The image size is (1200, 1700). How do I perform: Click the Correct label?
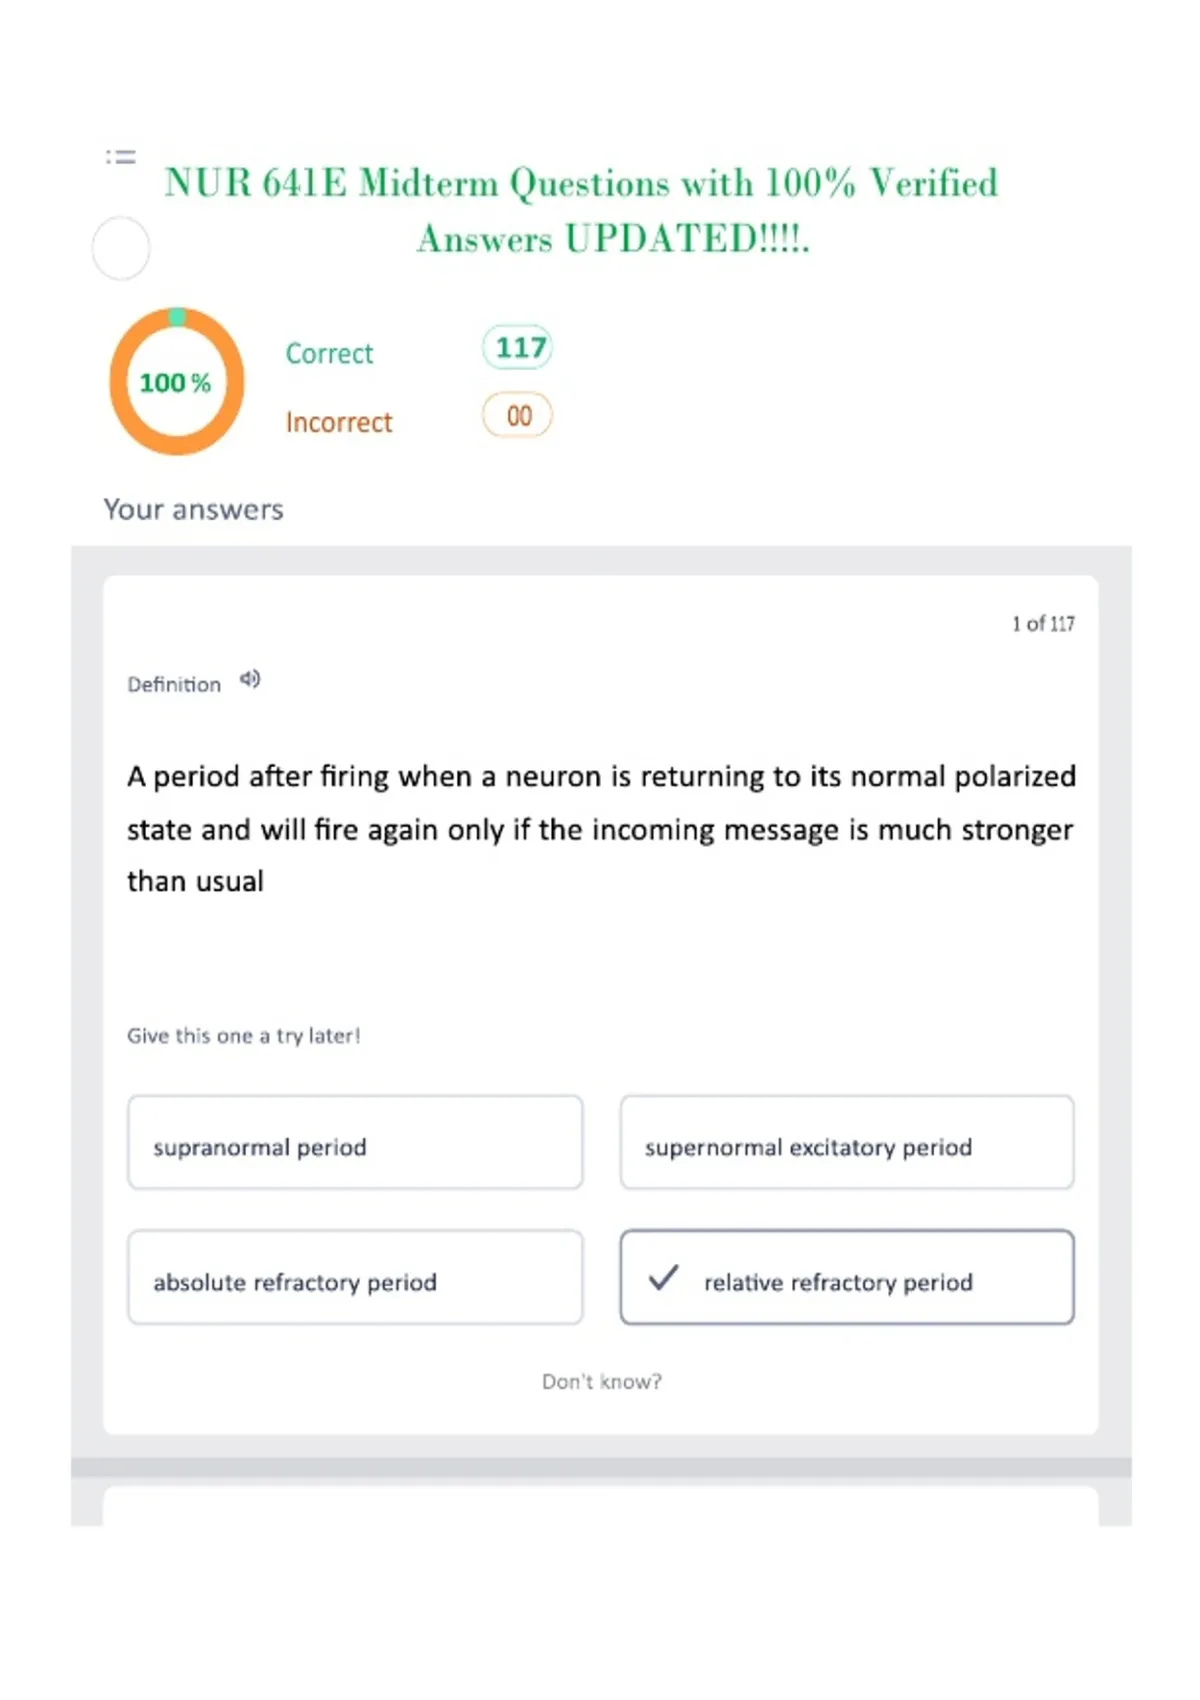point(329,354)
